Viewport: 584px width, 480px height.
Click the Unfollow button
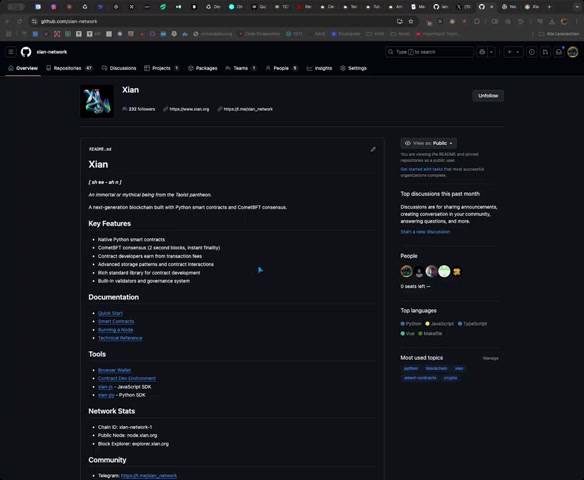point(488,96)
